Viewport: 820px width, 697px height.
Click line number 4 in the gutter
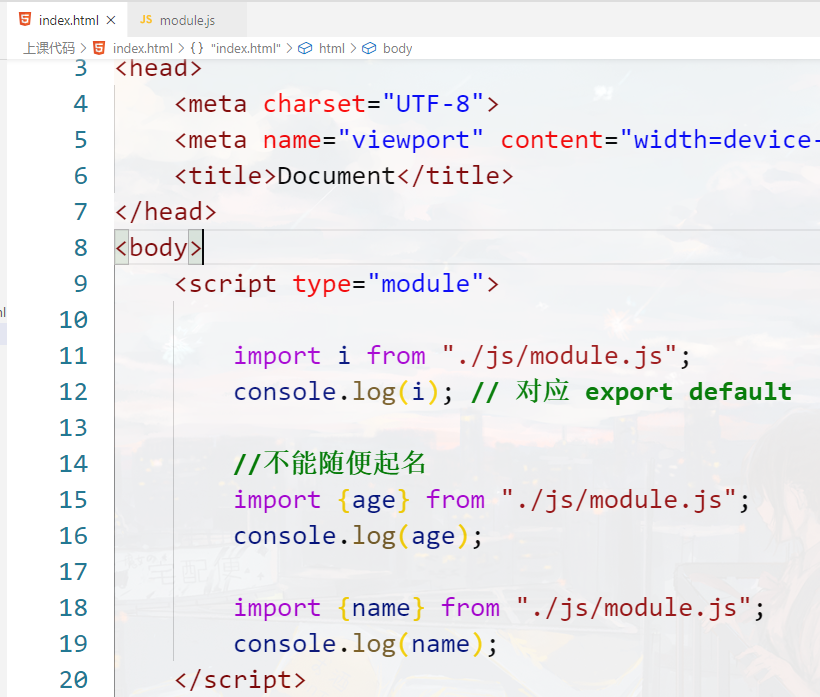(x=81, y=104)
